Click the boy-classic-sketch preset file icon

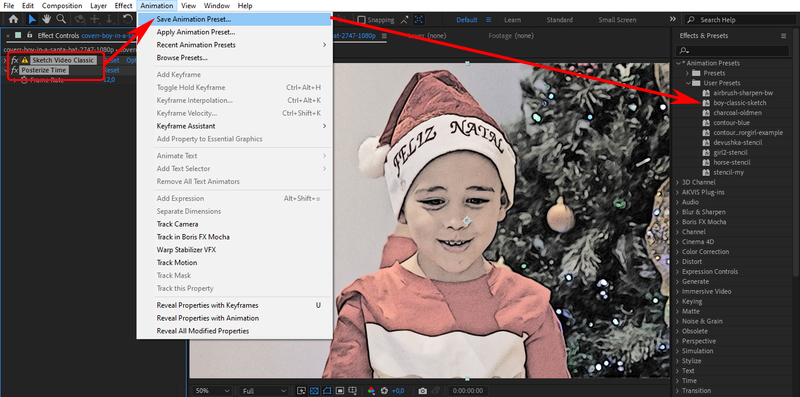point(707,103)
